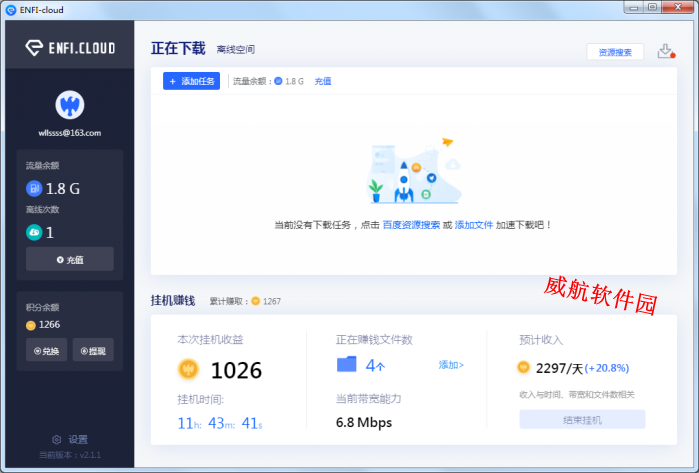The height and width of the screenshot is (473, 699).
Task: Click the 当前版本 v2.1.1 version text
Action: [70, 455]
